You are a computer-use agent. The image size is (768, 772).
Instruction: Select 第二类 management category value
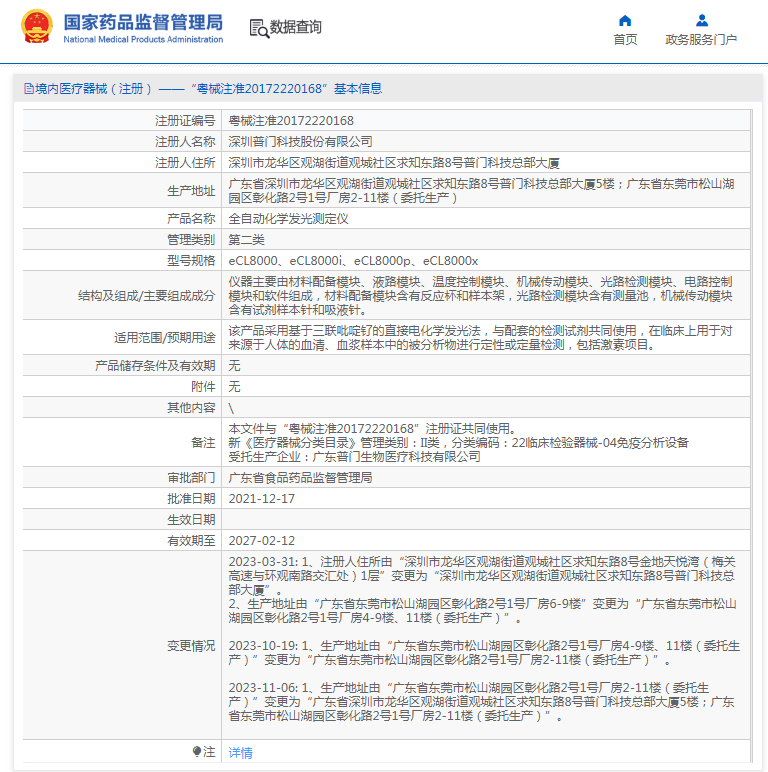click(x=246, y=240)
